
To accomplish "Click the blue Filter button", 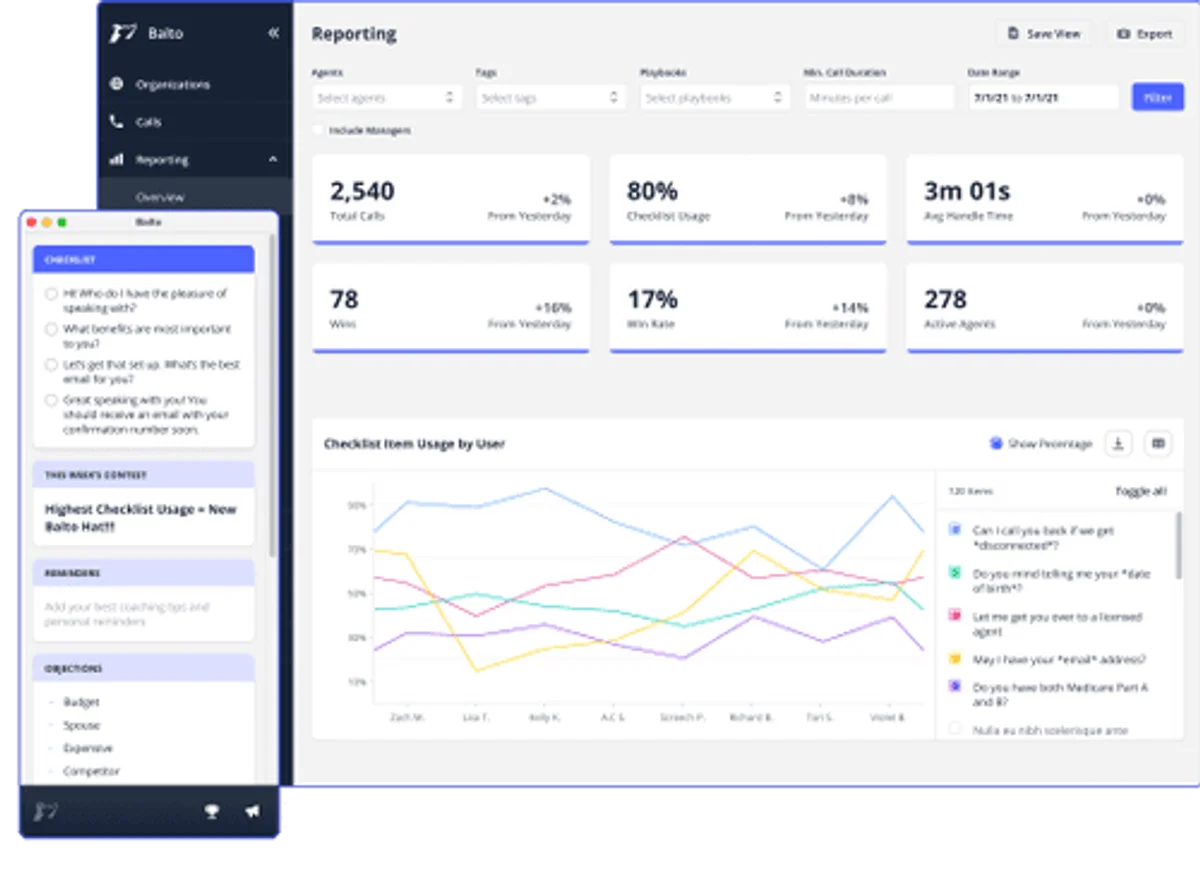I will [1157, 97].
